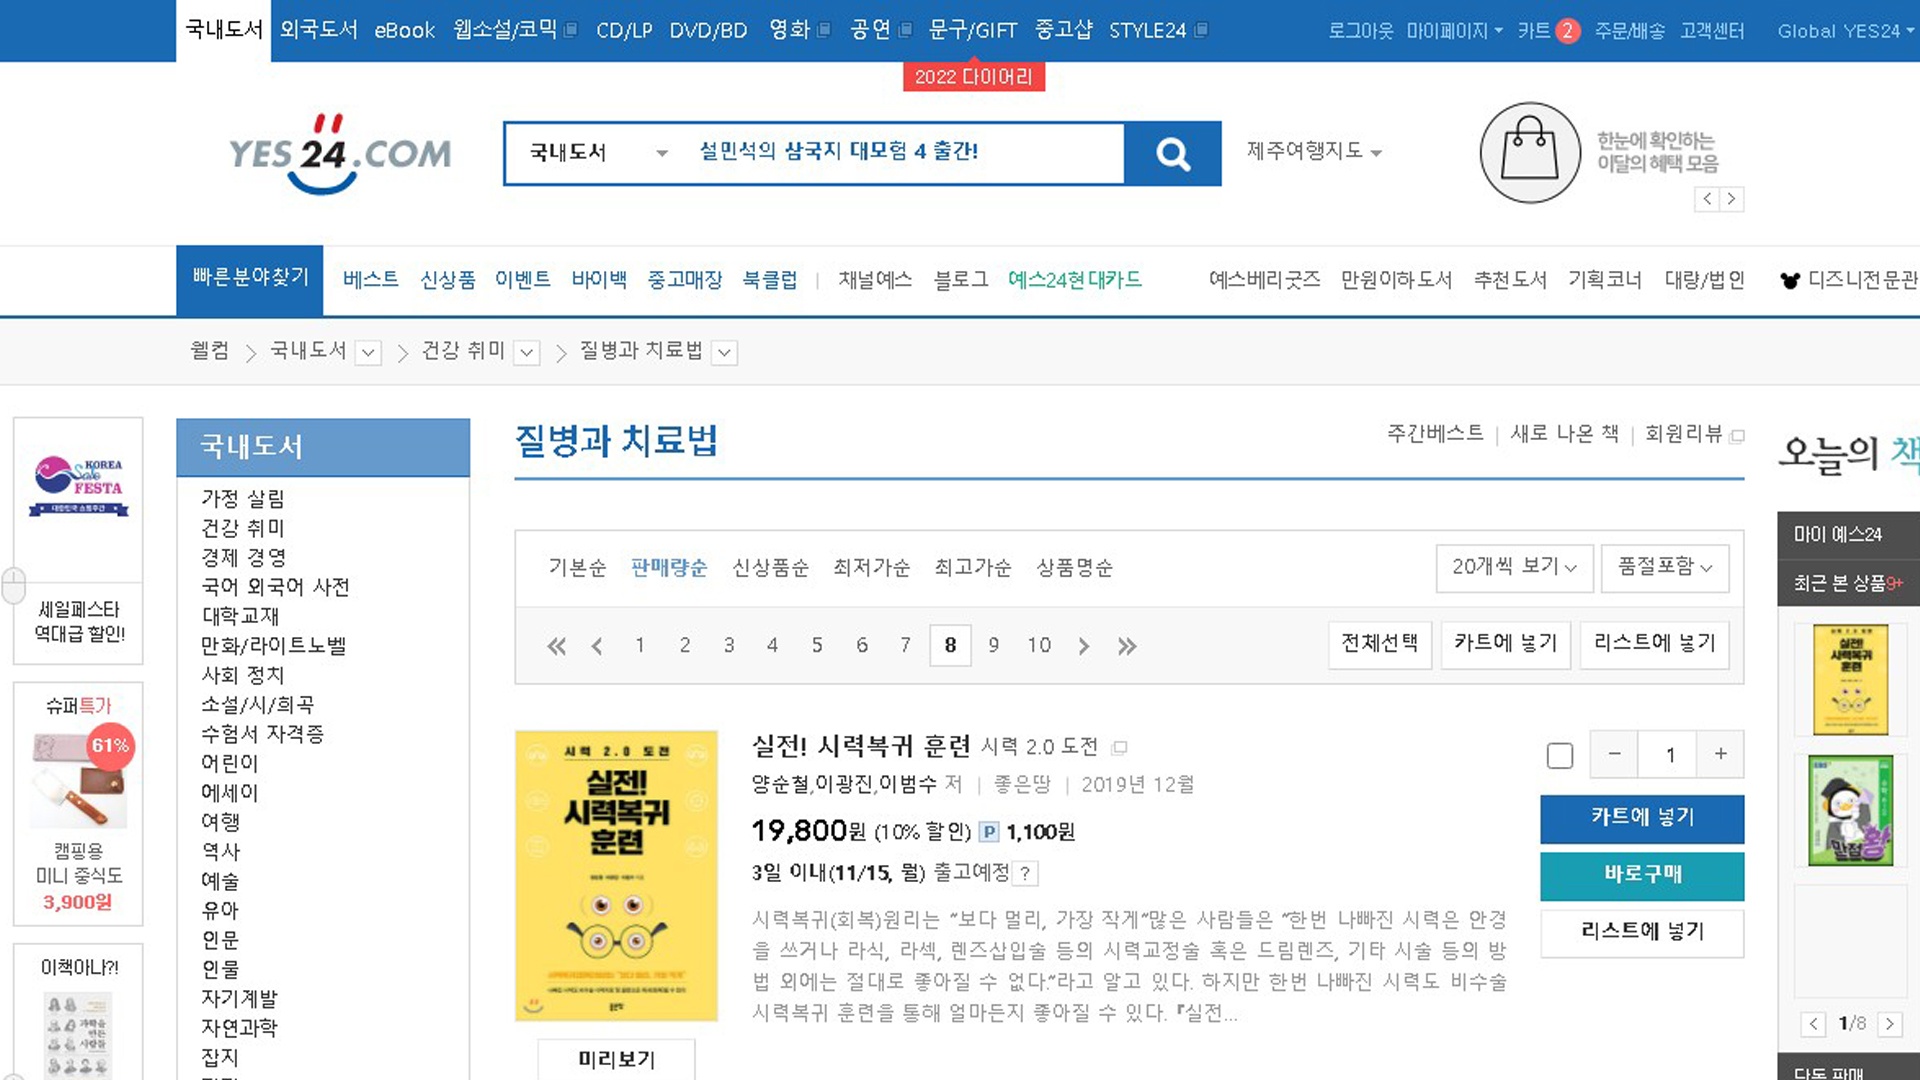The height and width of the screenshot is (1080, 1920).
Task: Open 빠른분야찾기 menu
Action: pyautogui.click(x=250, y=280)
